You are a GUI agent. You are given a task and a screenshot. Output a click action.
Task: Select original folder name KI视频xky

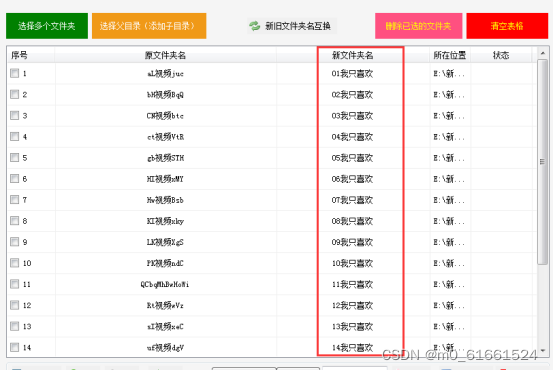click(x=165, y=221)
